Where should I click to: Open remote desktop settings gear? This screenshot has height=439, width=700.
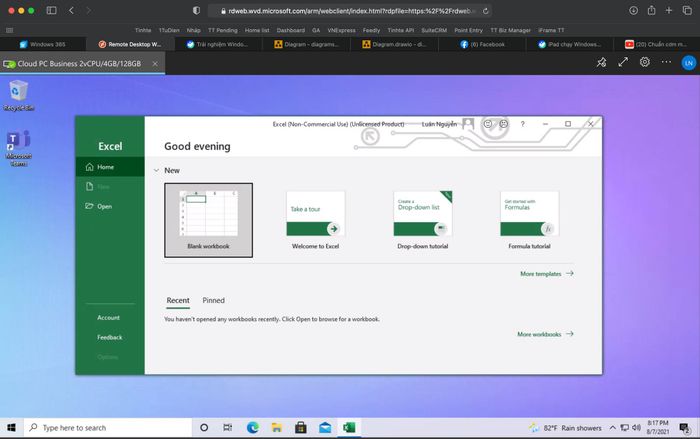645,62
